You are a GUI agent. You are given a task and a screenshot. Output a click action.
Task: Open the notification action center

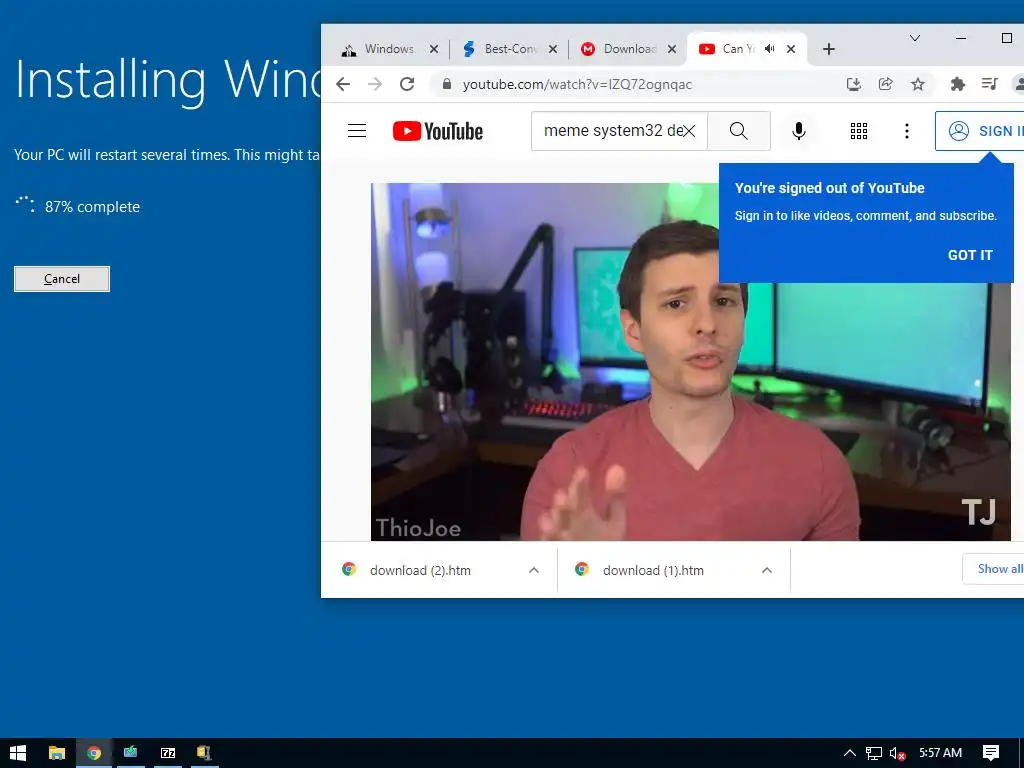(991, 753)
